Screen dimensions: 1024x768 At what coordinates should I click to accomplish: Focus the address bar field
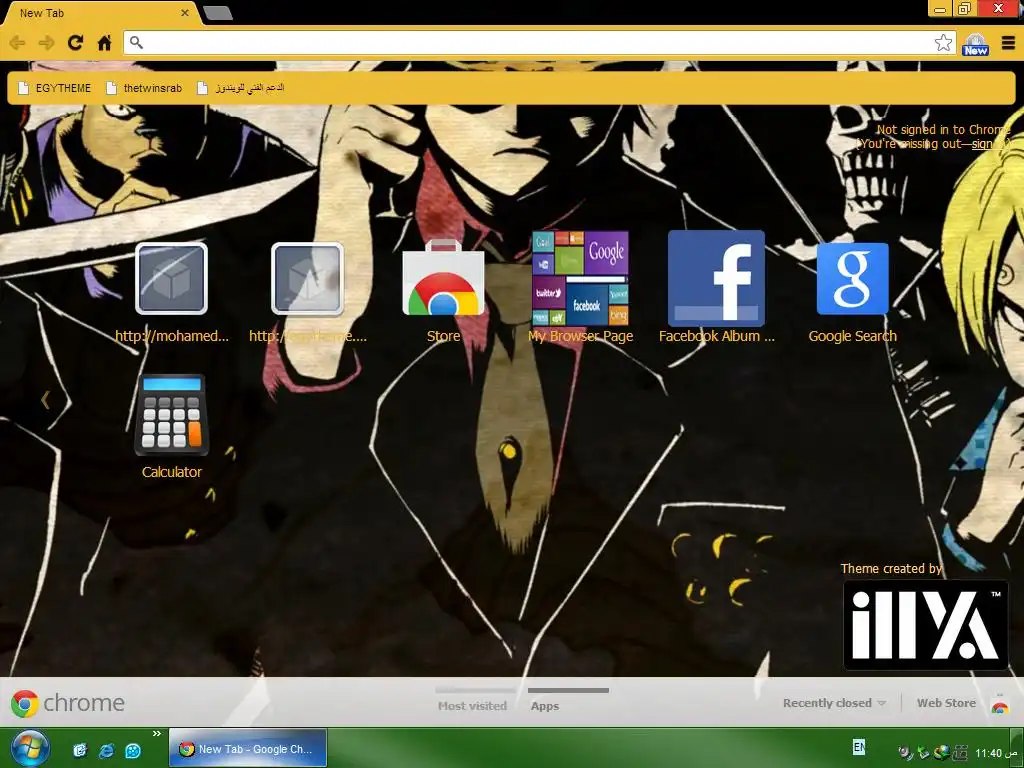pyautogui.click(x=539, y=43)
